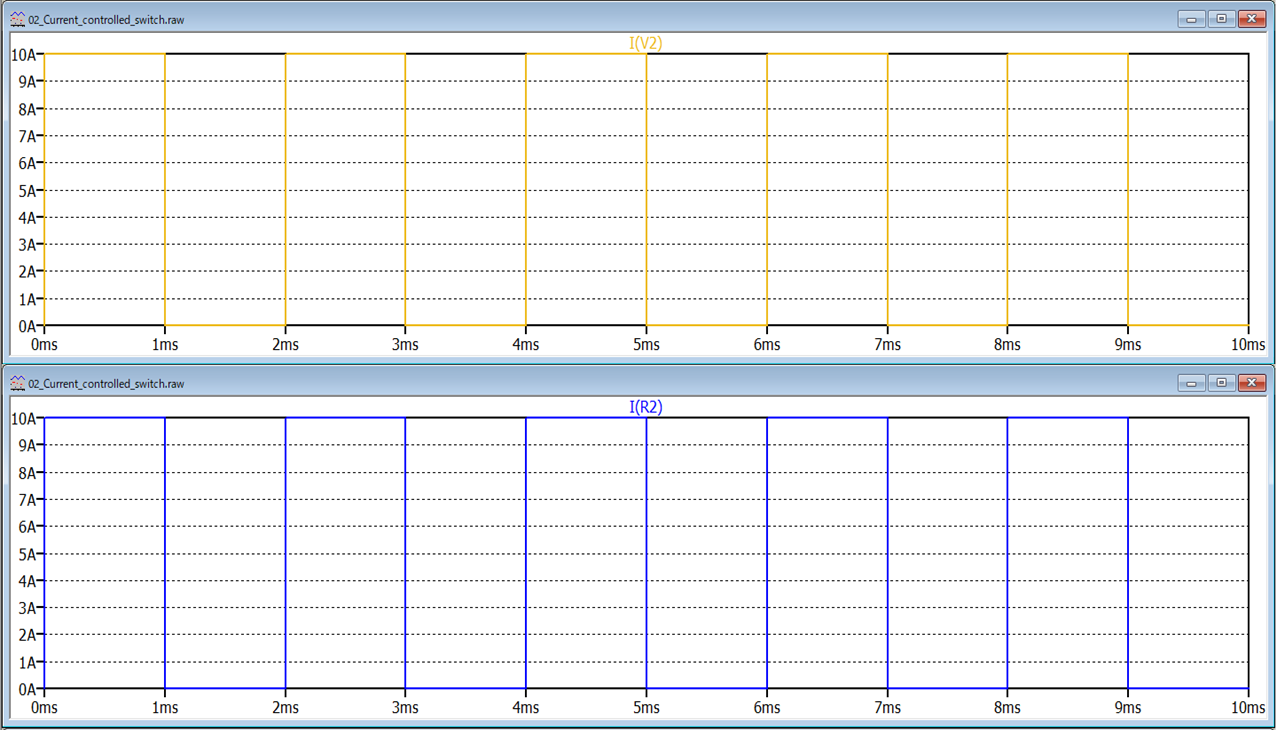Viewport: 1277px width, 730px height.
Task: Close the top I(V2) waveform window
Action: pos(1252,19)
